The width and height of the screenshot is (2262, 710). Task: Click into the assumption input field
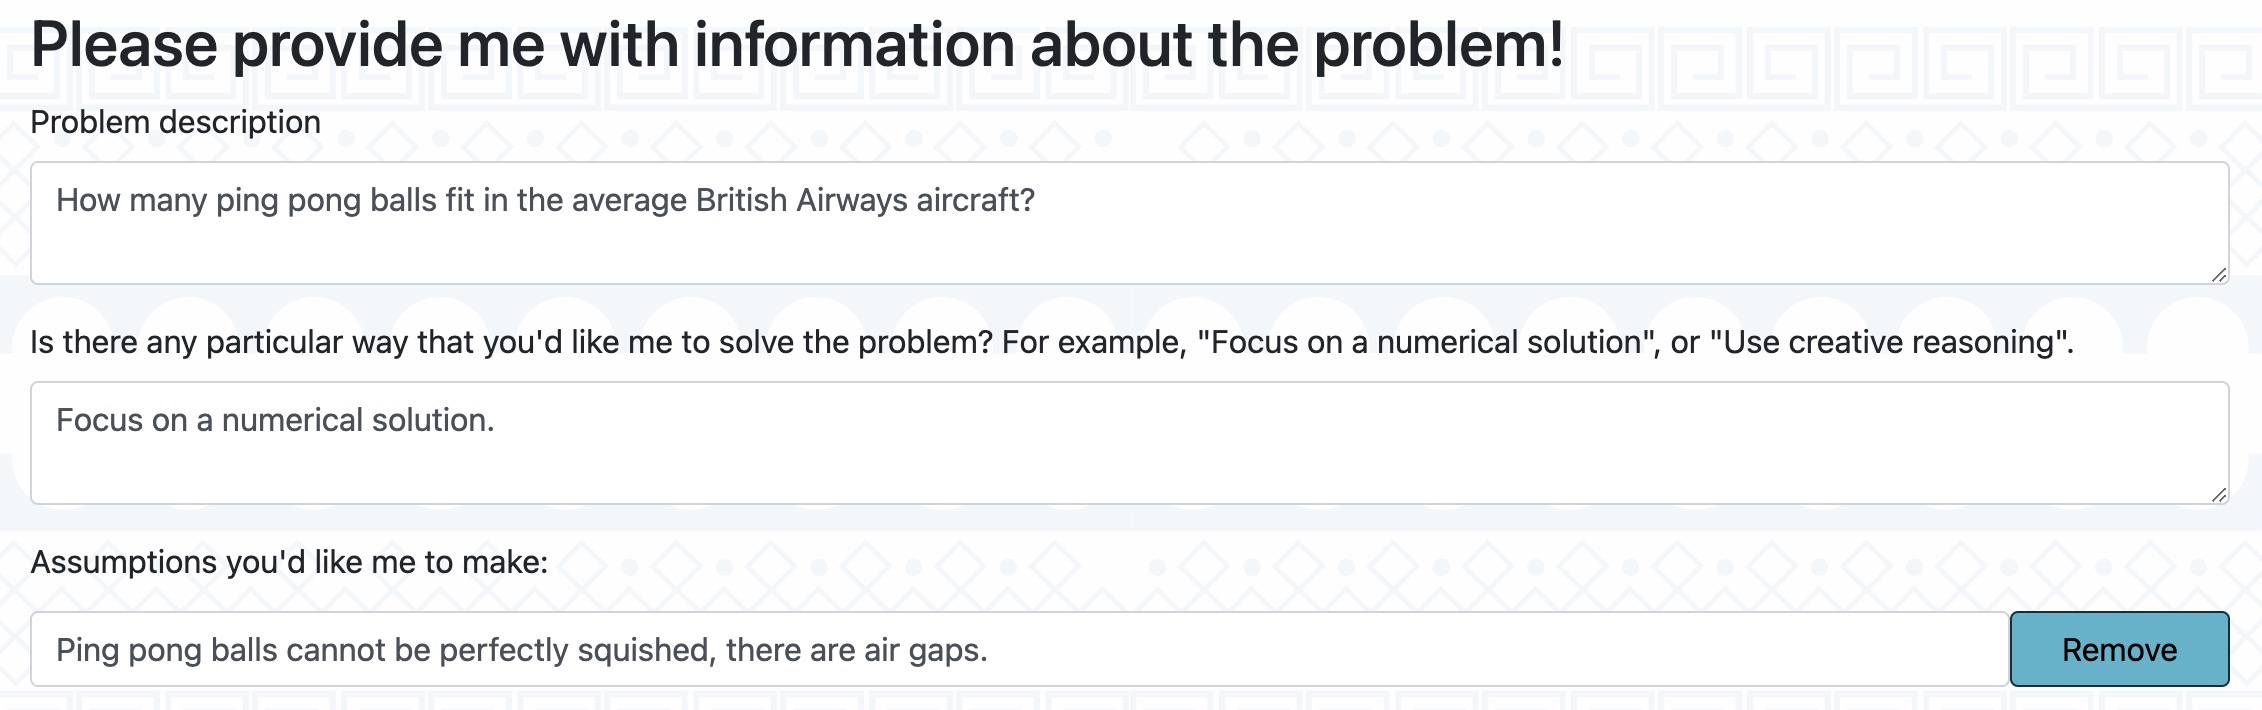(1019, 649)
